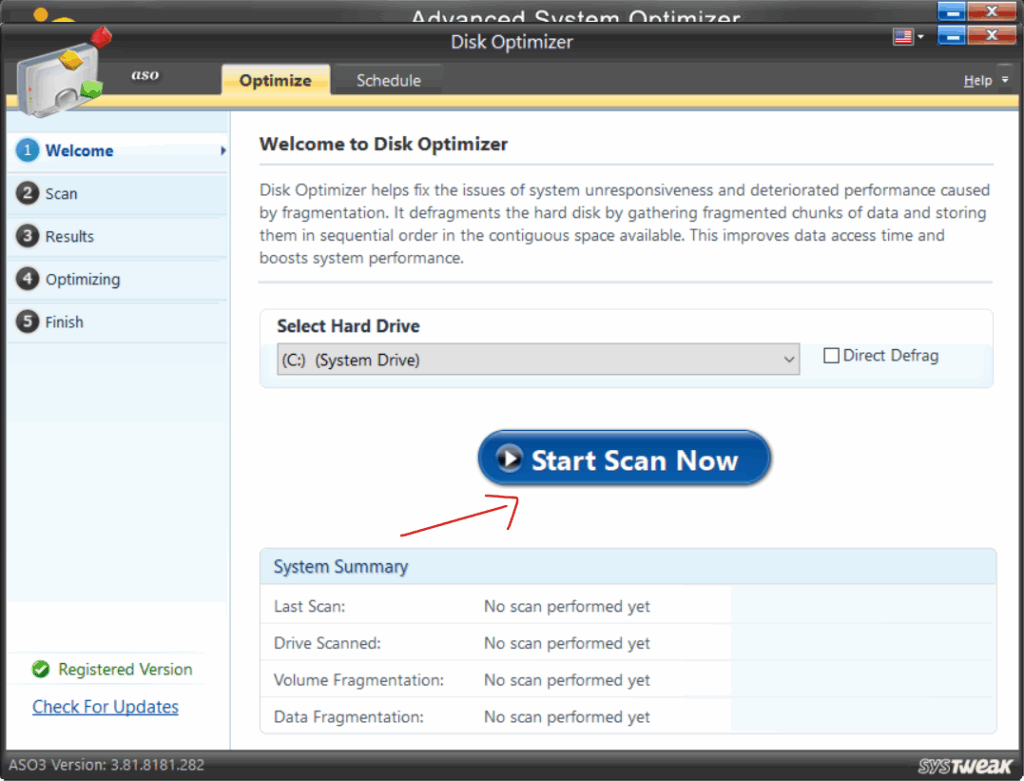Image resolution: width=1024 pixels, height=781 pixels.
Task: Click the Drive Scanned value text
Action: 567,643
